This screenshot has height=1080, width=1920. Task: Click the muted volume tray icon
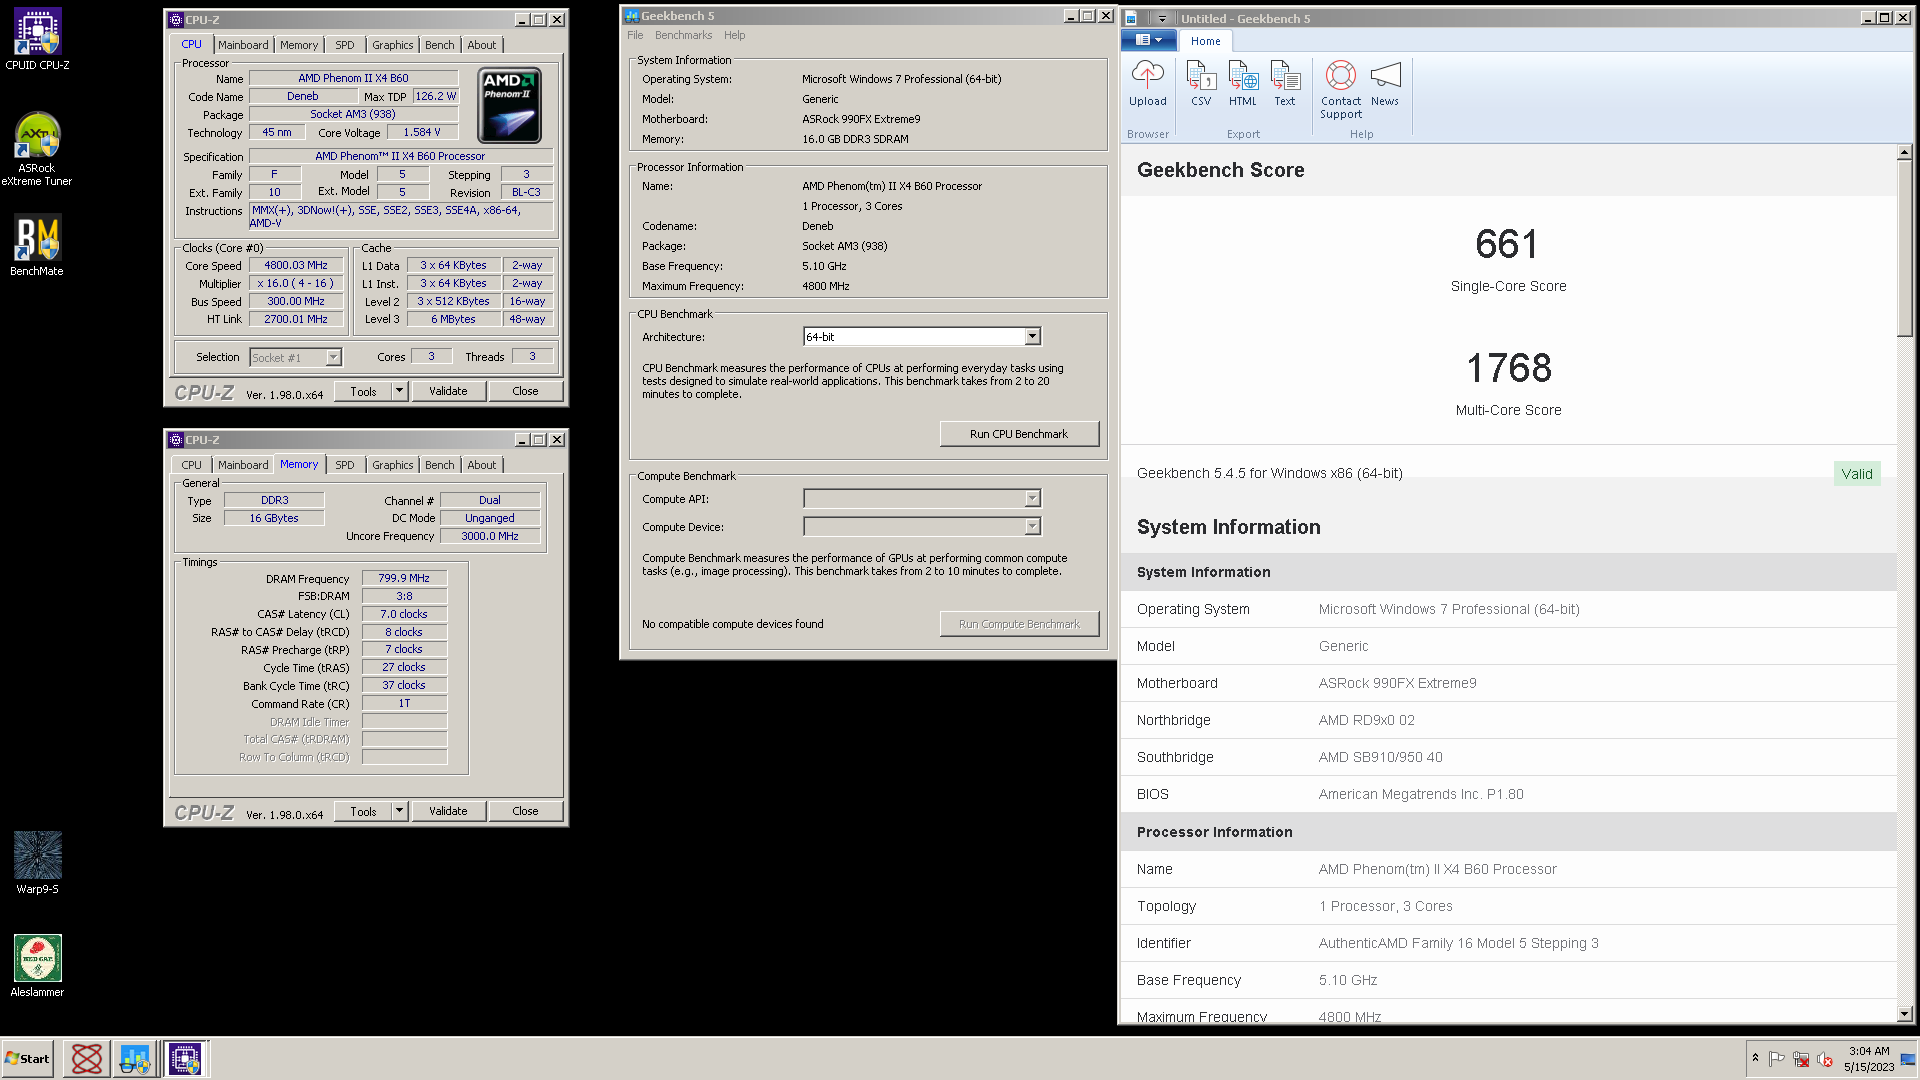click(1825, 1059)
